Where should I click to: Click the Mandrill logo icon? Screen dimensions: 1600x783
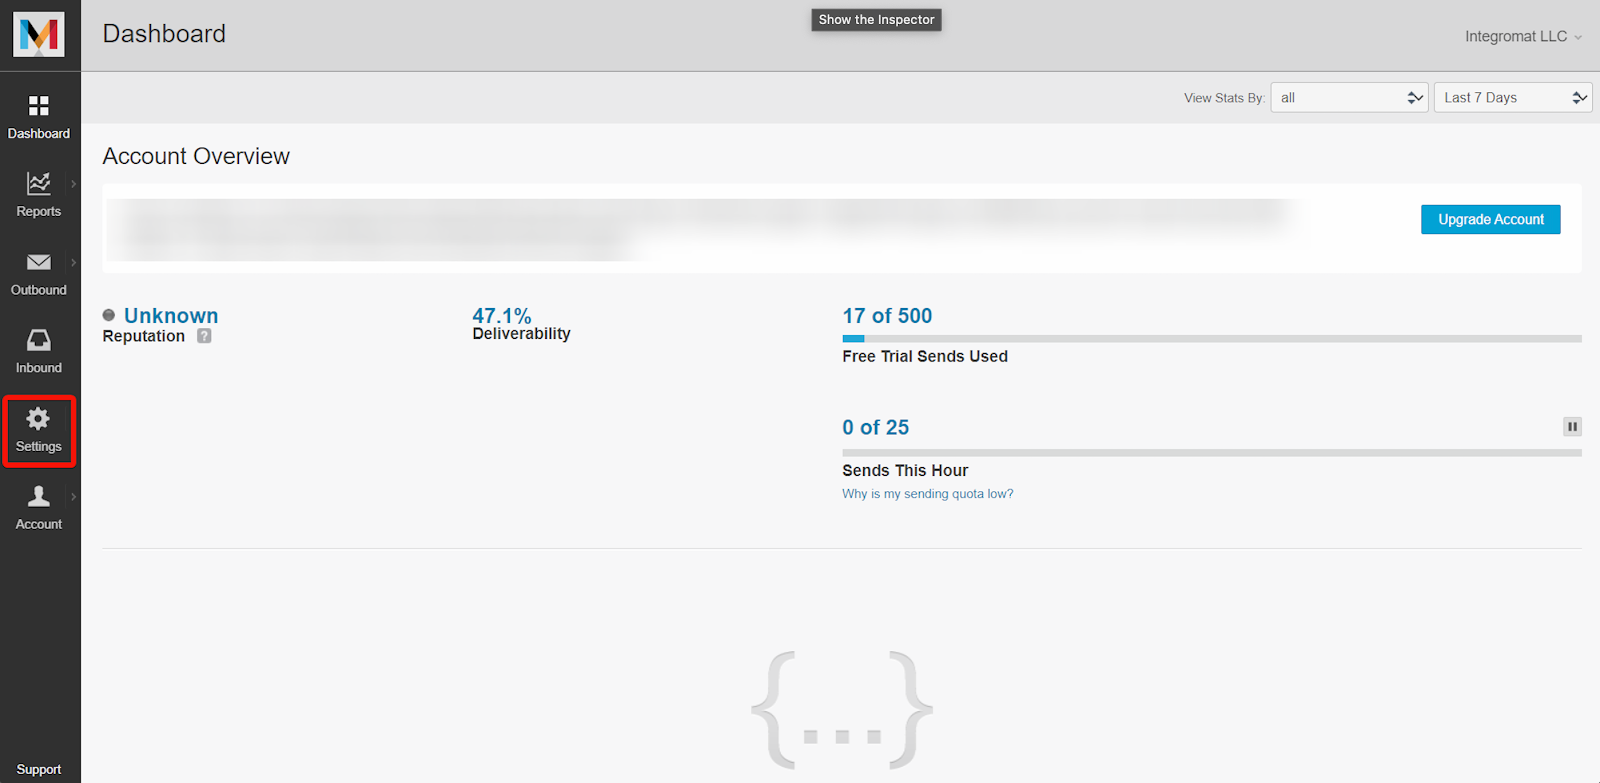(39, 34)
